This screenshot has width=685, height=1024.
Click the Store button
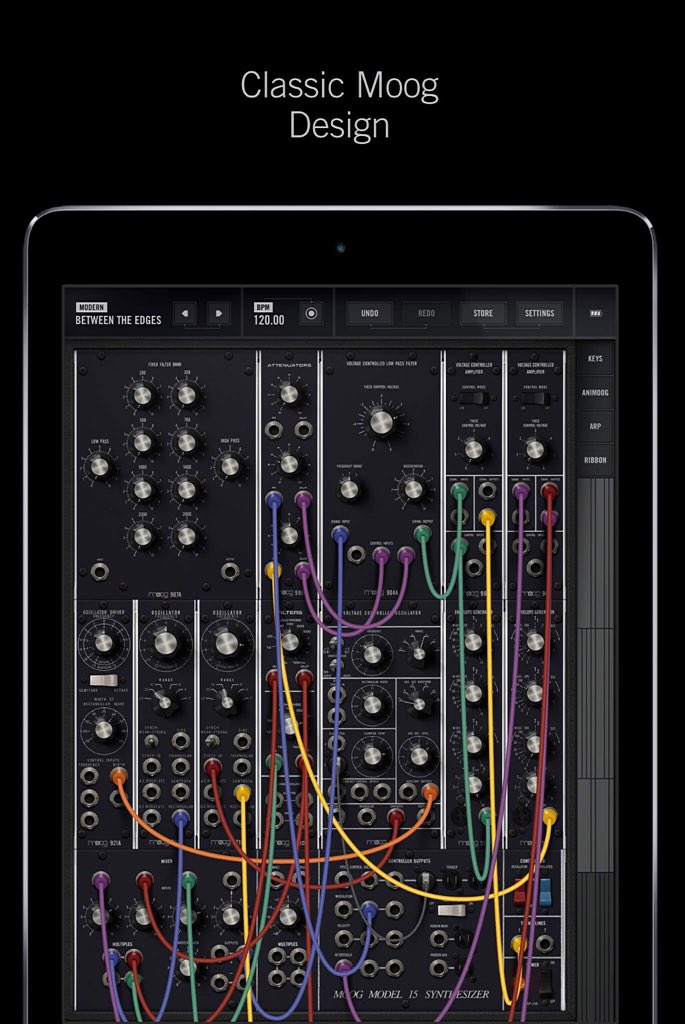[x=483, y=313]
